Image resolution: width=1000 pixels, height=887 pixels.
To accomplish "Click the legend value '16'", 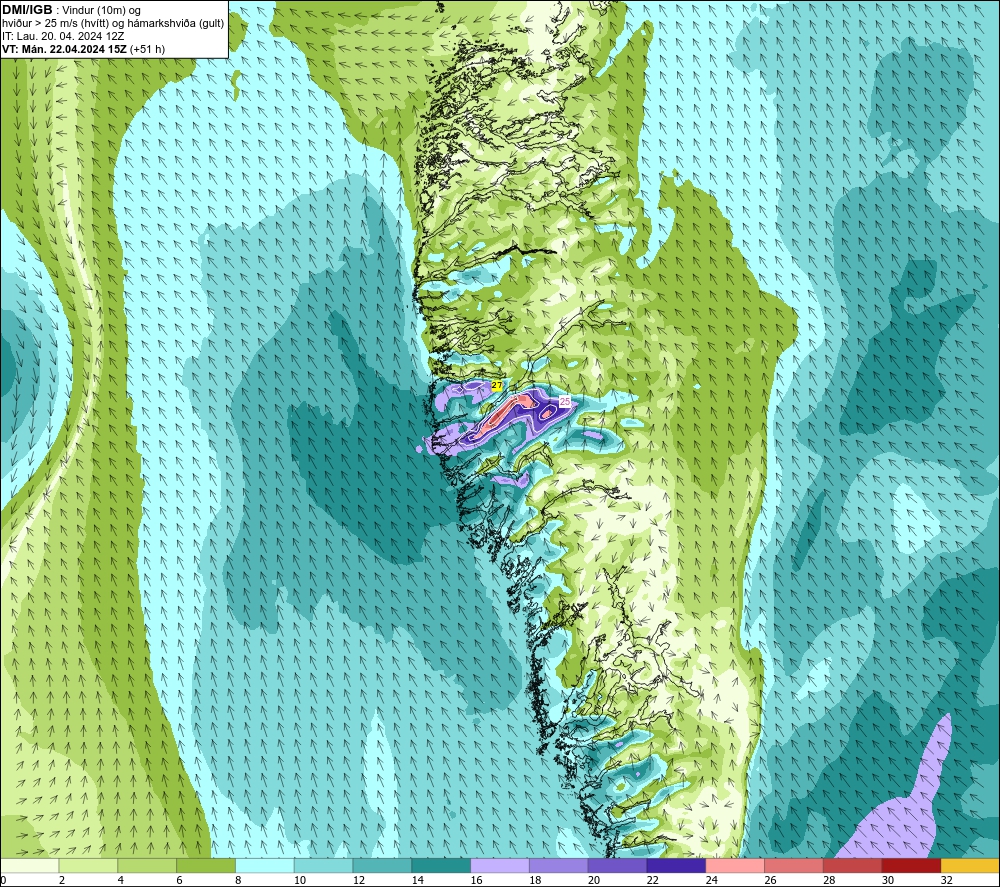I will click(476, 881).
